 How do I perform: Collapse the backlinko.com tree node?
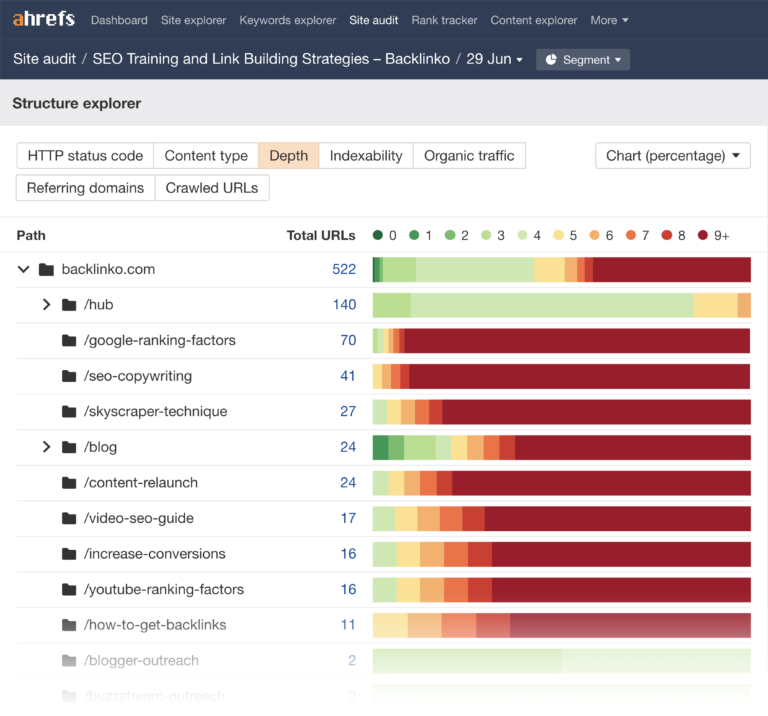click(x=23, y=270)
